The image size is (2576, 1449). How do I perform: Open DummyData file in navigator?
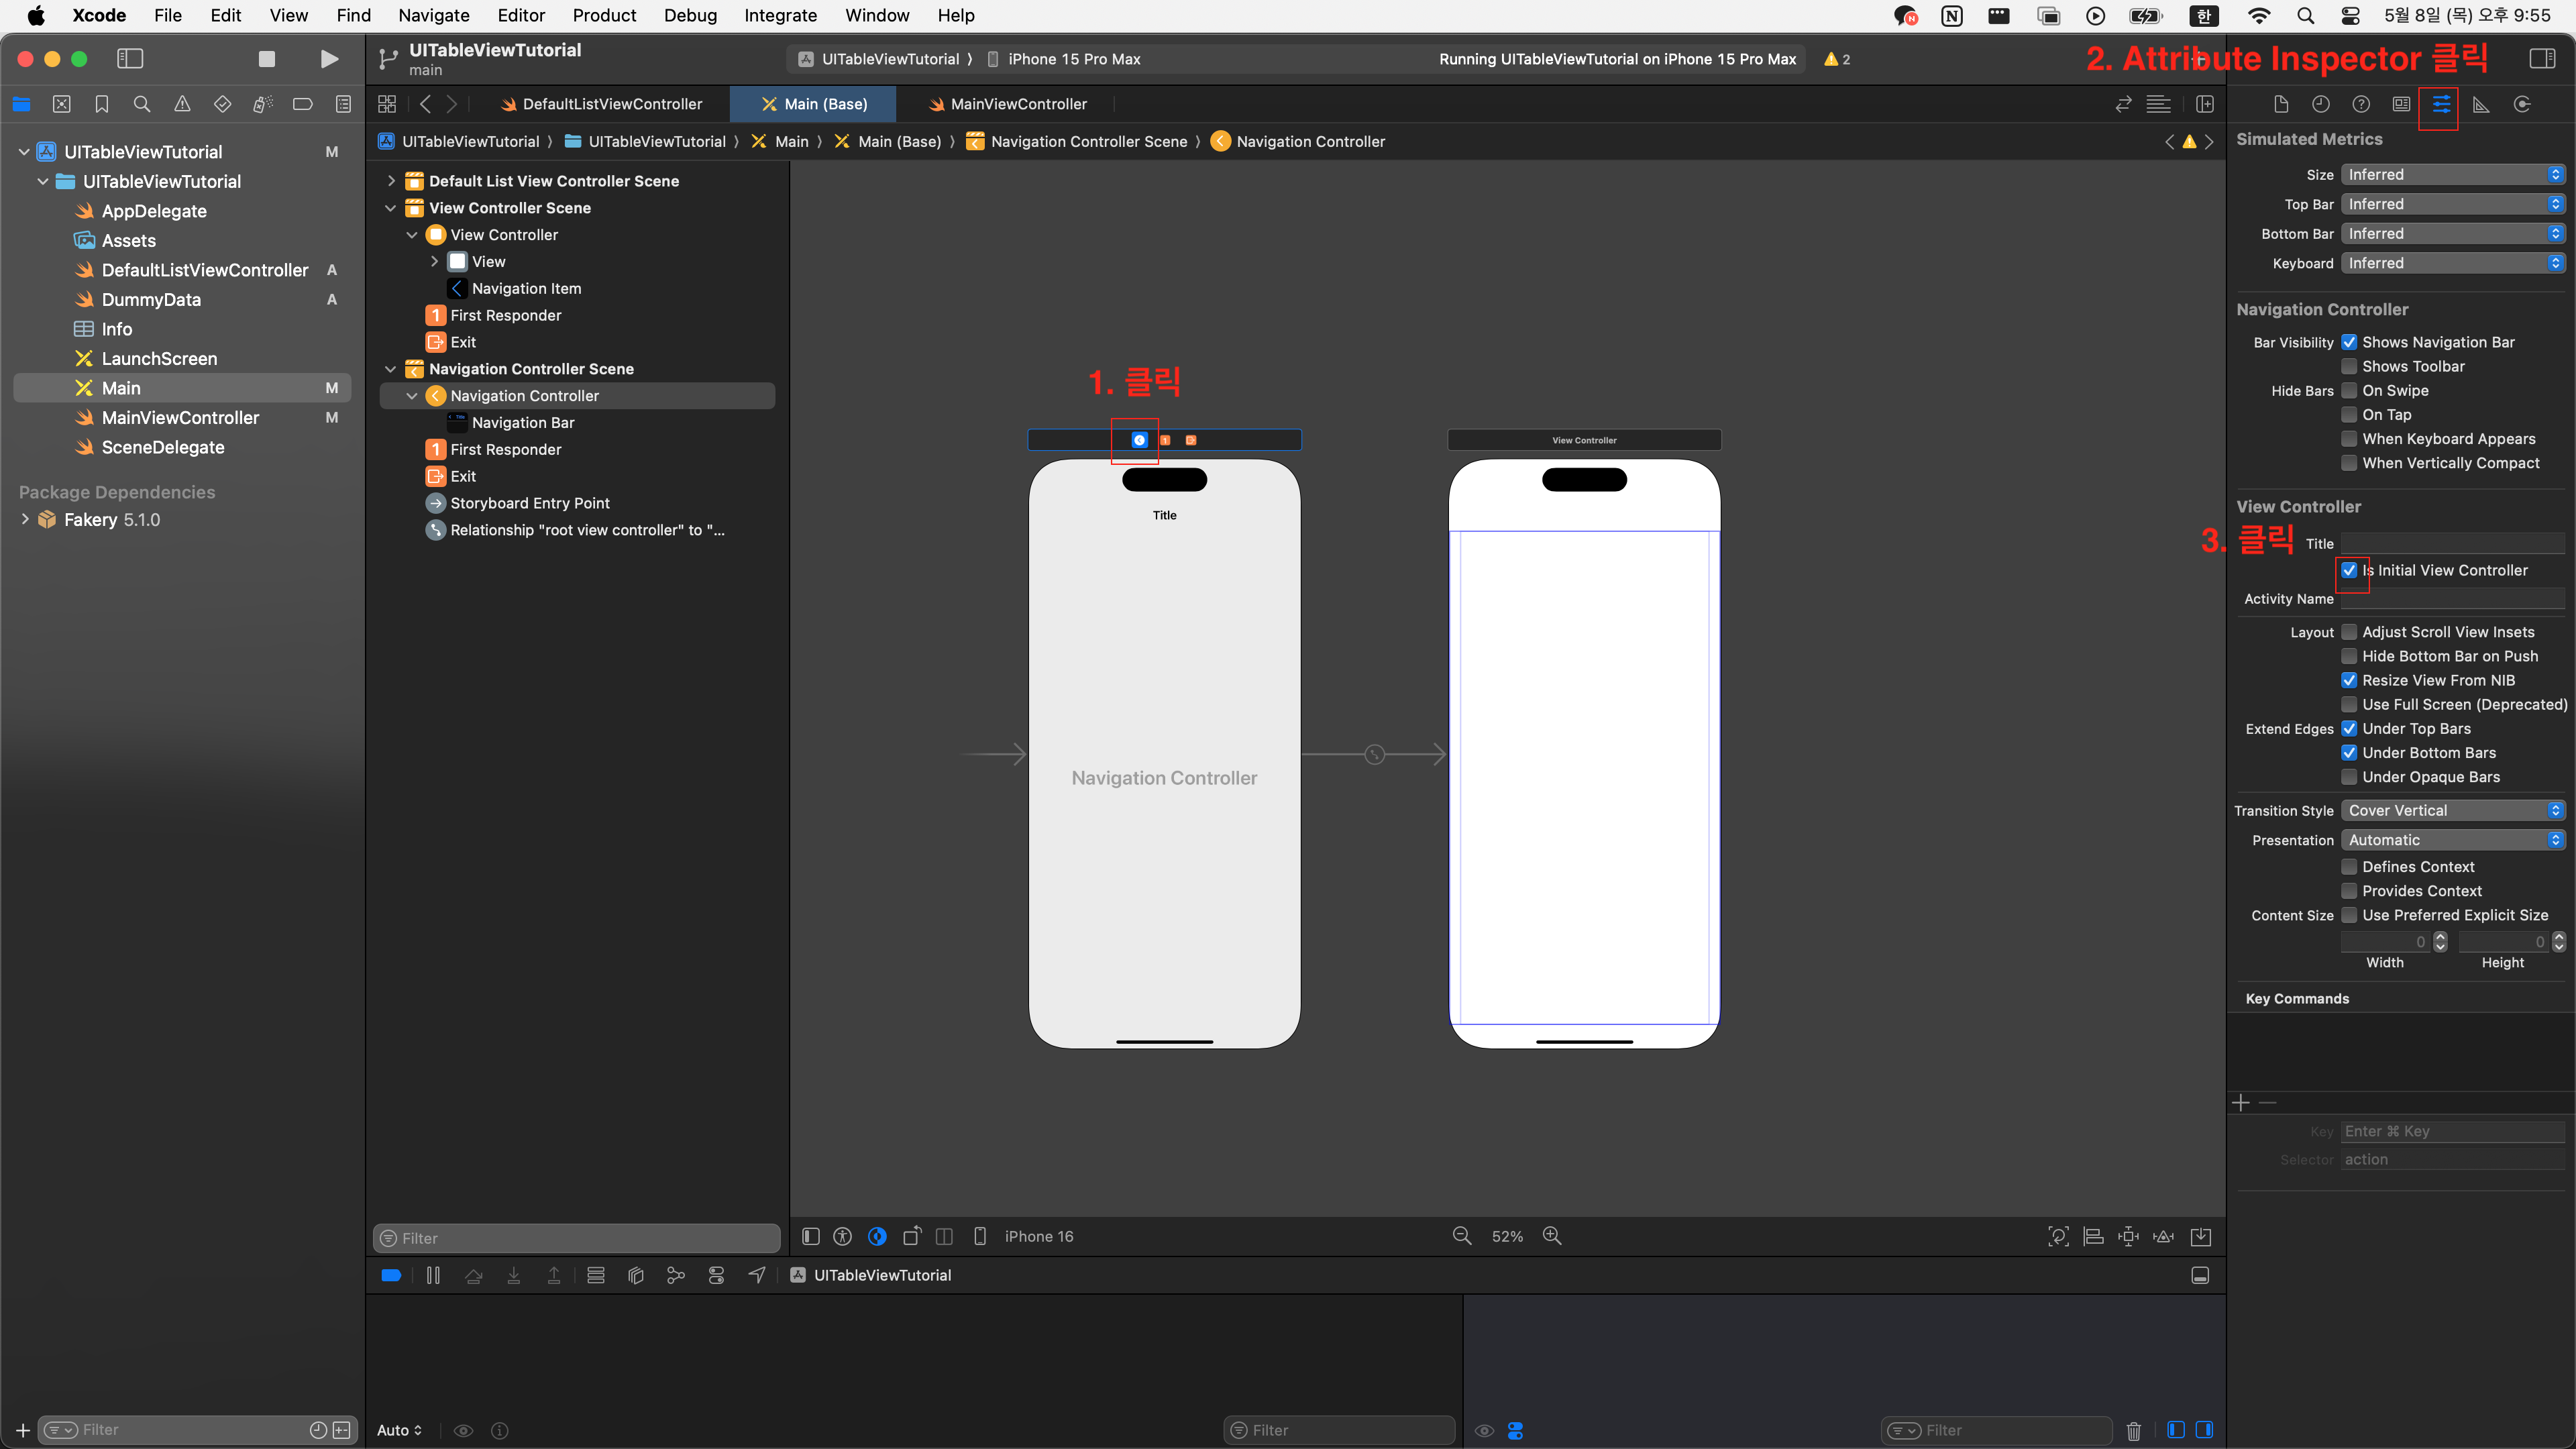[151, 299]
